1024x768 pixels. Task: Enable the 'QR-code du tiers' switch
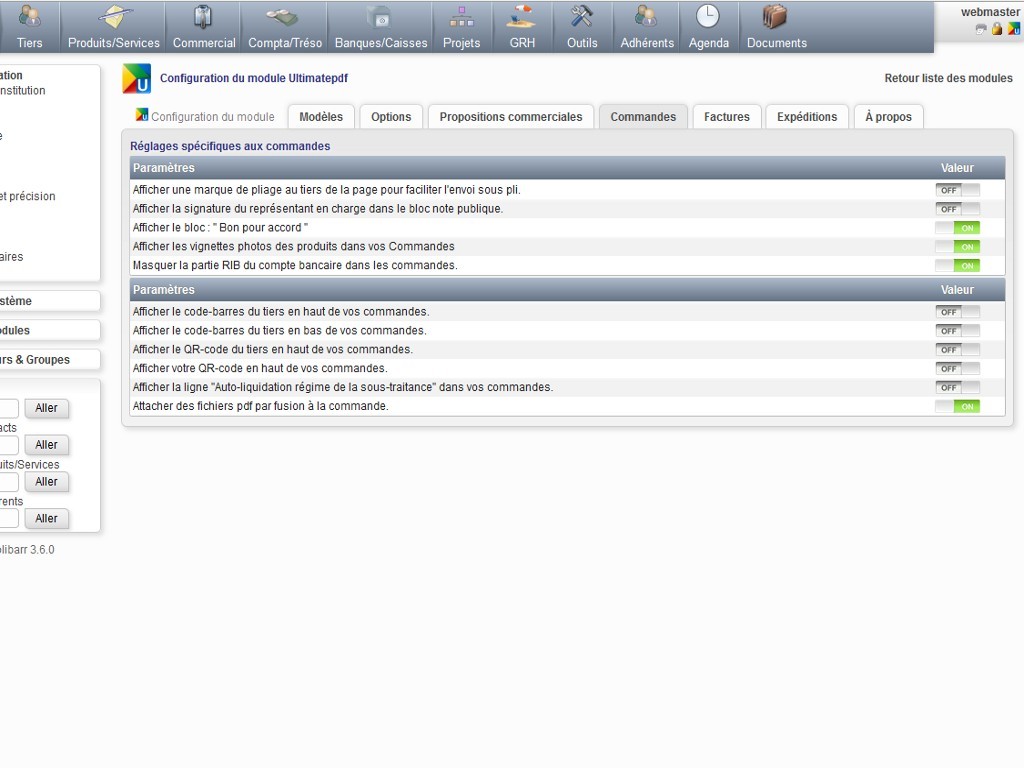click(957, 350)
